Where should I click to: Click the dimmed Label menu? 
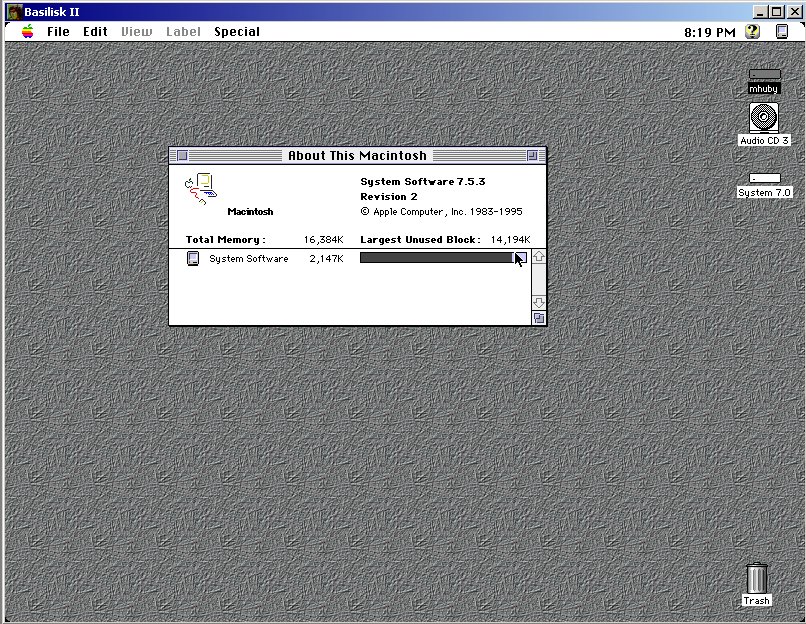click(x=183, y=32)
